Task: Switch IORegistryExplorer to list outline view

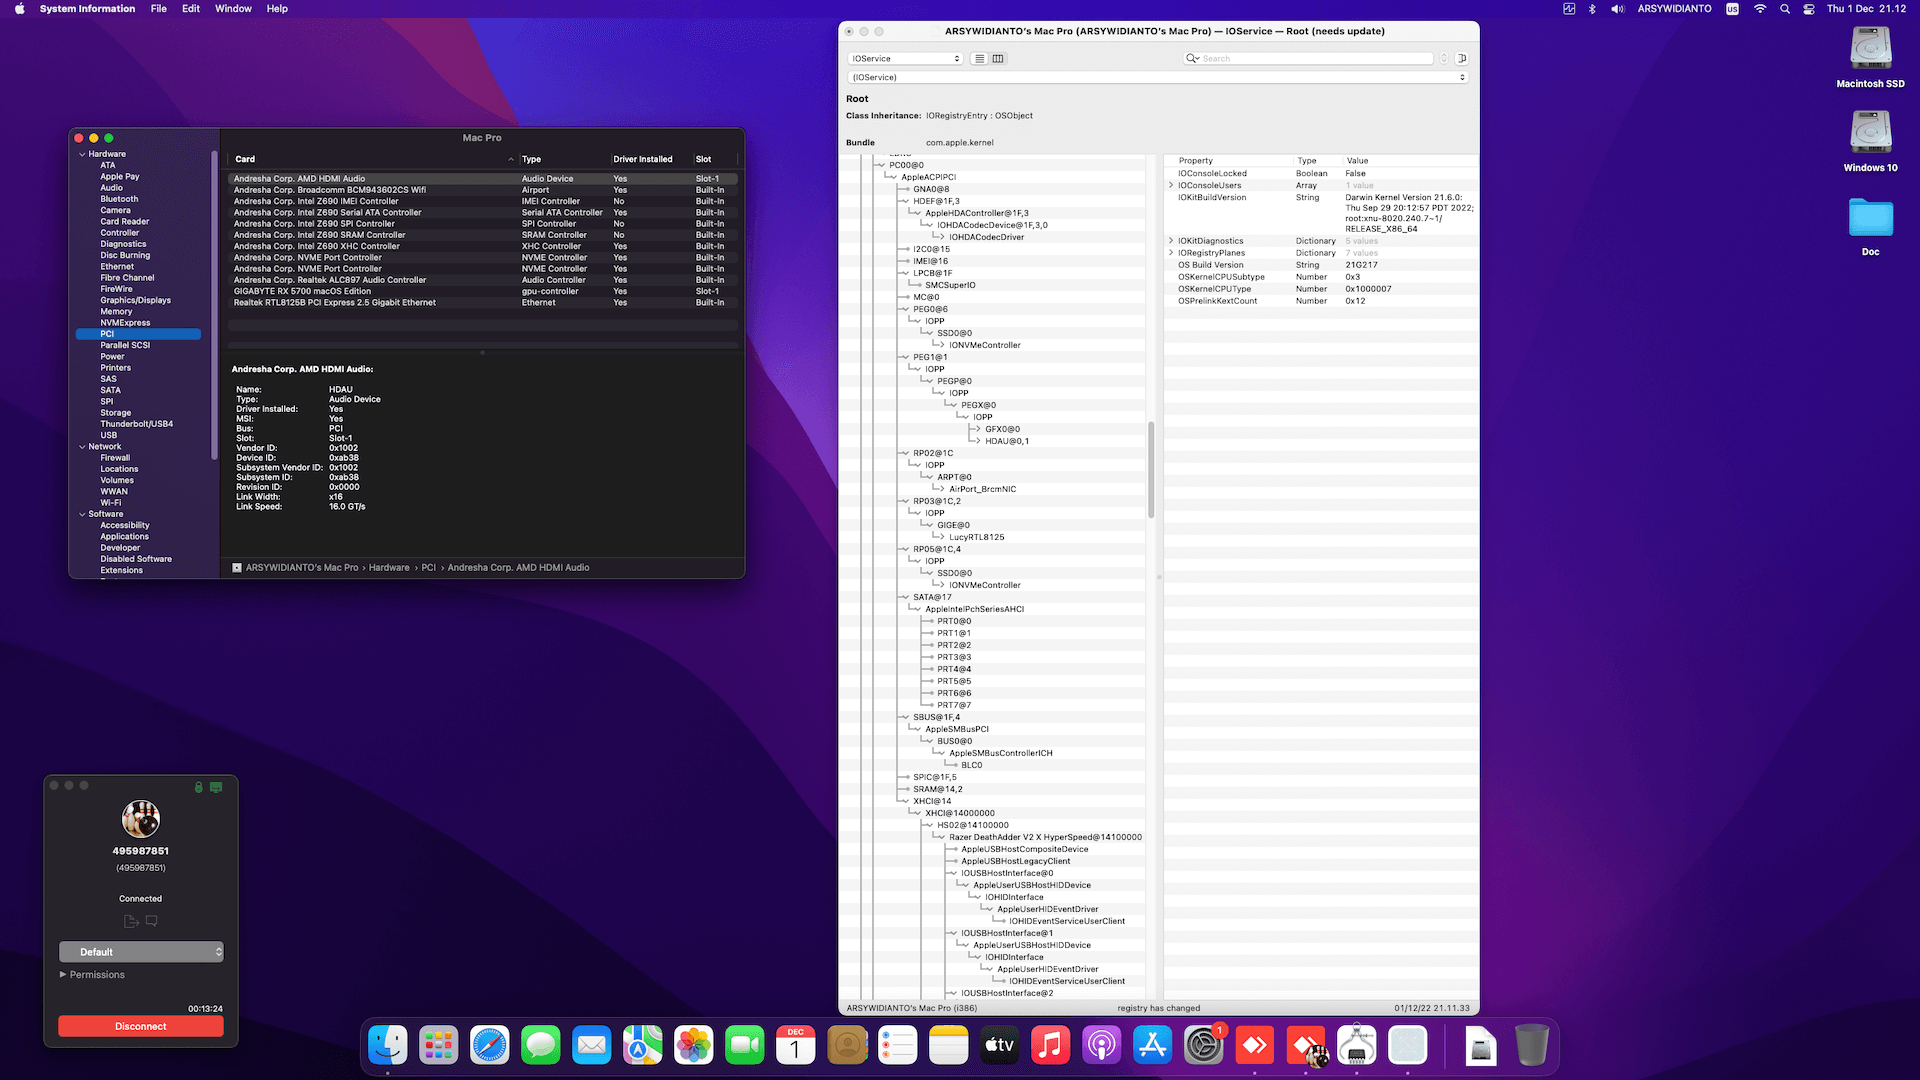Action: pyautogui.click(x=980, y=59)
